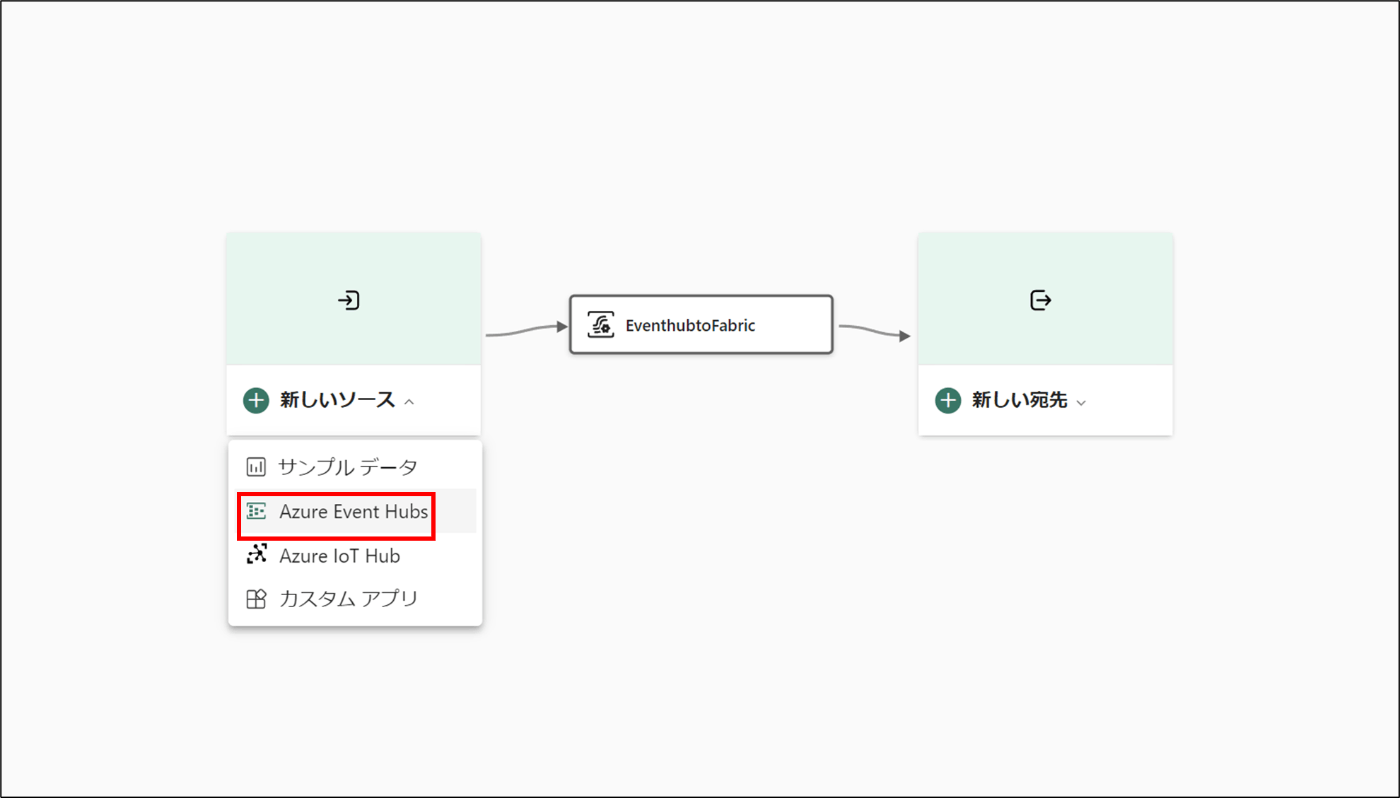1400x798 pixels.
Task: Click the サンプル データ chart icon
Action: [x=256, y=467]
